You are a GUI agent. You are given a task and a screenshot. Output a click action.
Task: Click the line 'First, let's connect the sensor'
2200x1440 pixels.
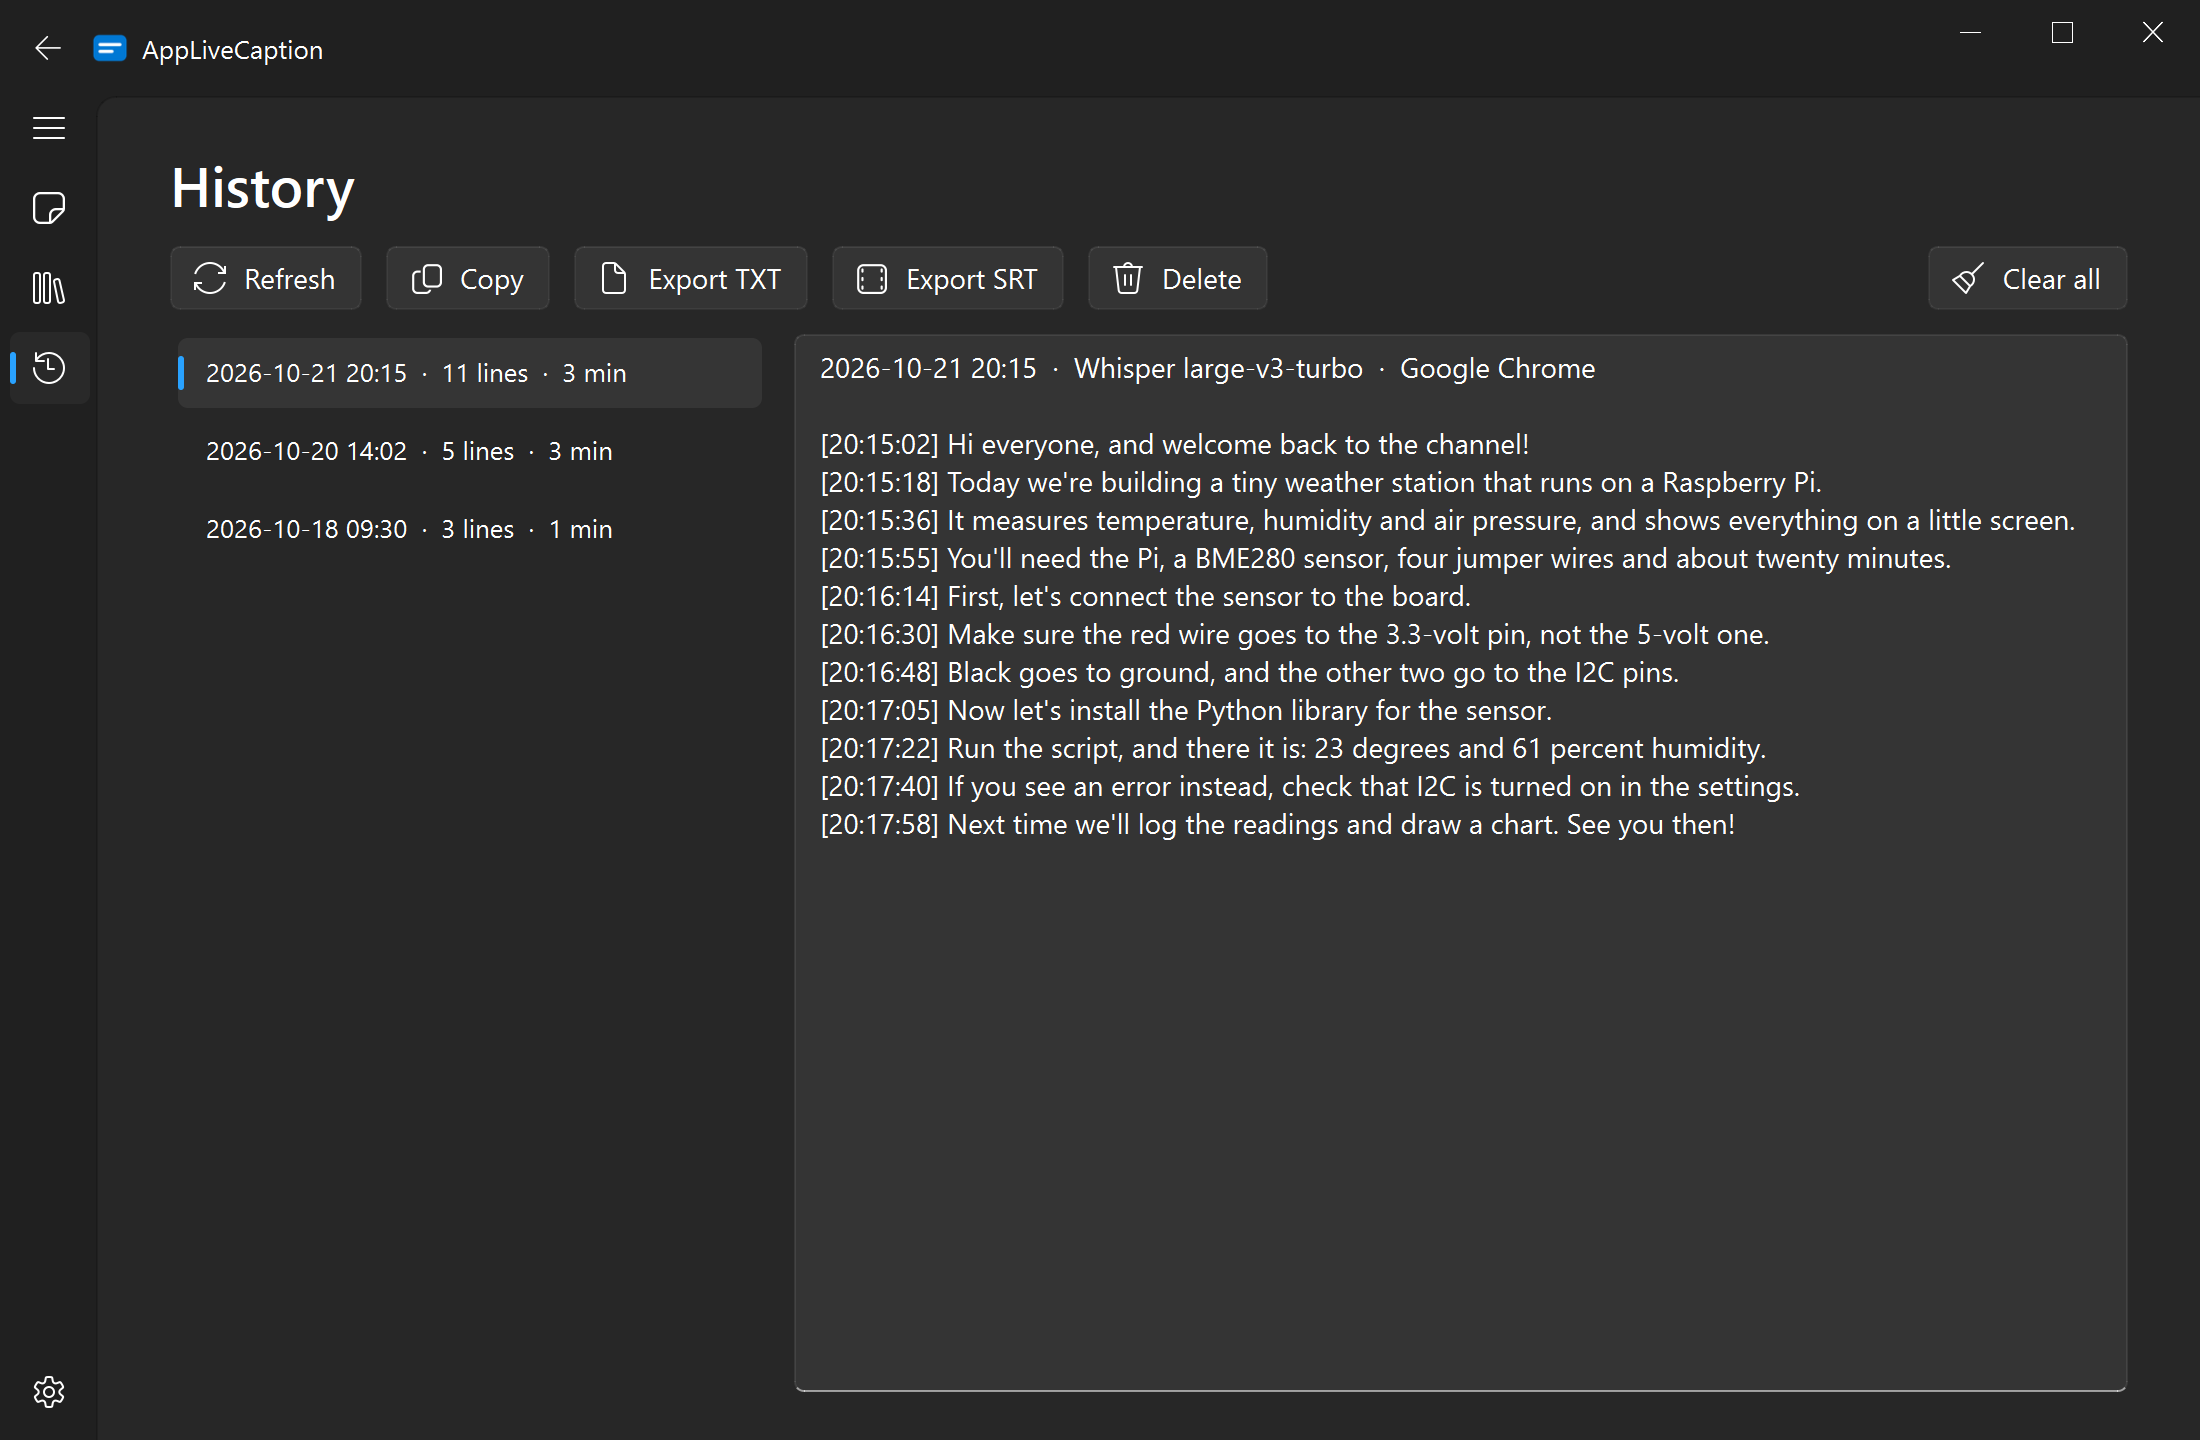pos(1145,596)
